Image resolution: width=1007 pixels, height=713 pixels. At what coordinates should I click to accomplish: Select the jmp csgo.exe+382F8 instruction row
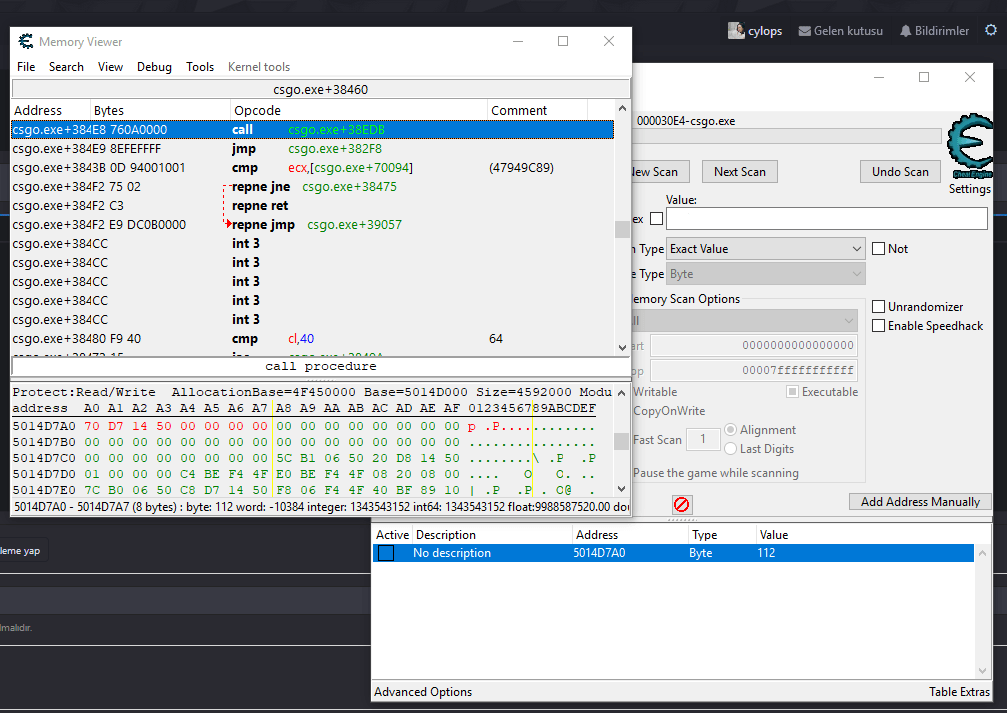(x=313, y=149)
